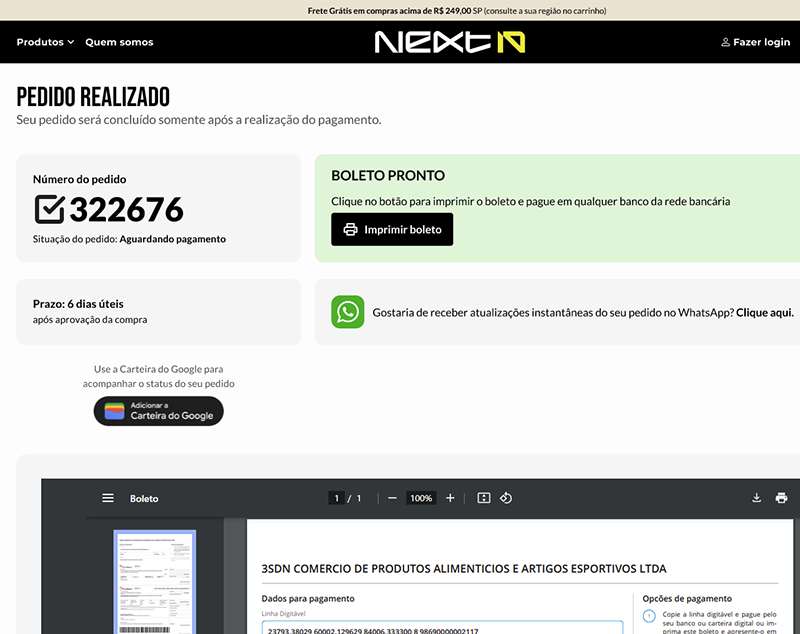
Task: Click the 'Clique aqui' WhatsApp link
Action: click(x=764, y=313)
